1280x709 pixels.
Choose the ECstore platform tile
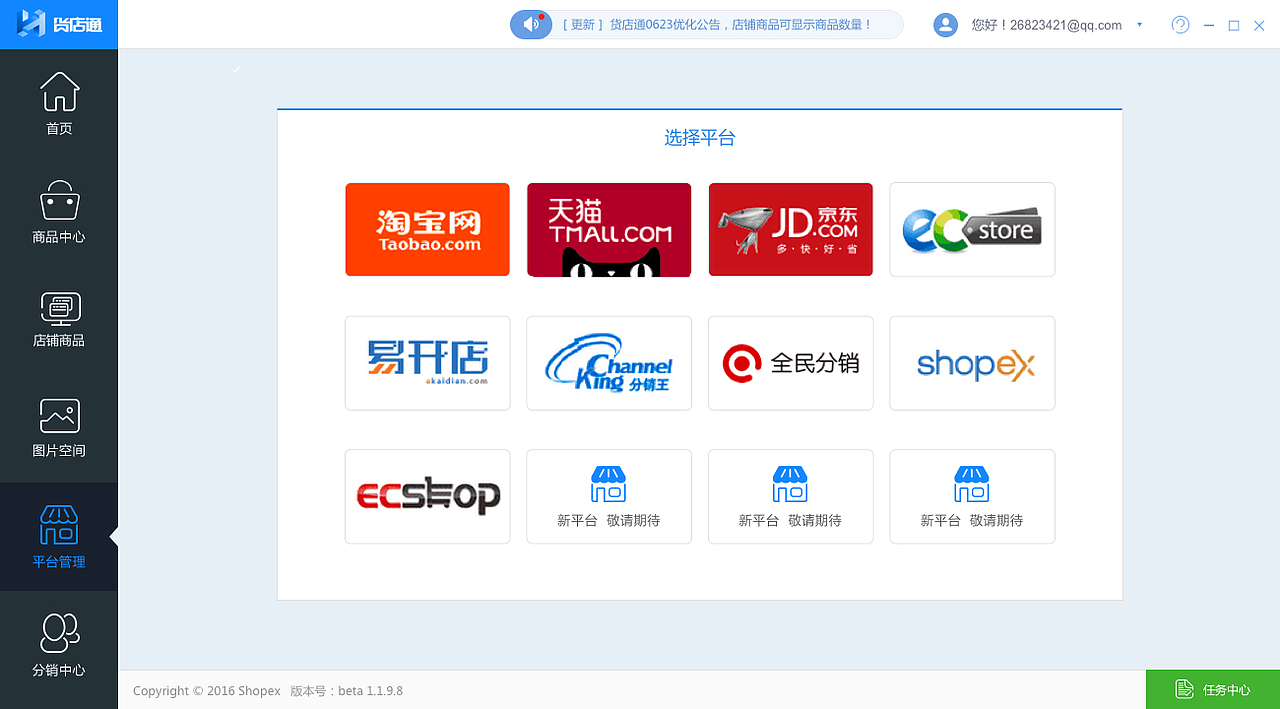click(x=972, y=229)
